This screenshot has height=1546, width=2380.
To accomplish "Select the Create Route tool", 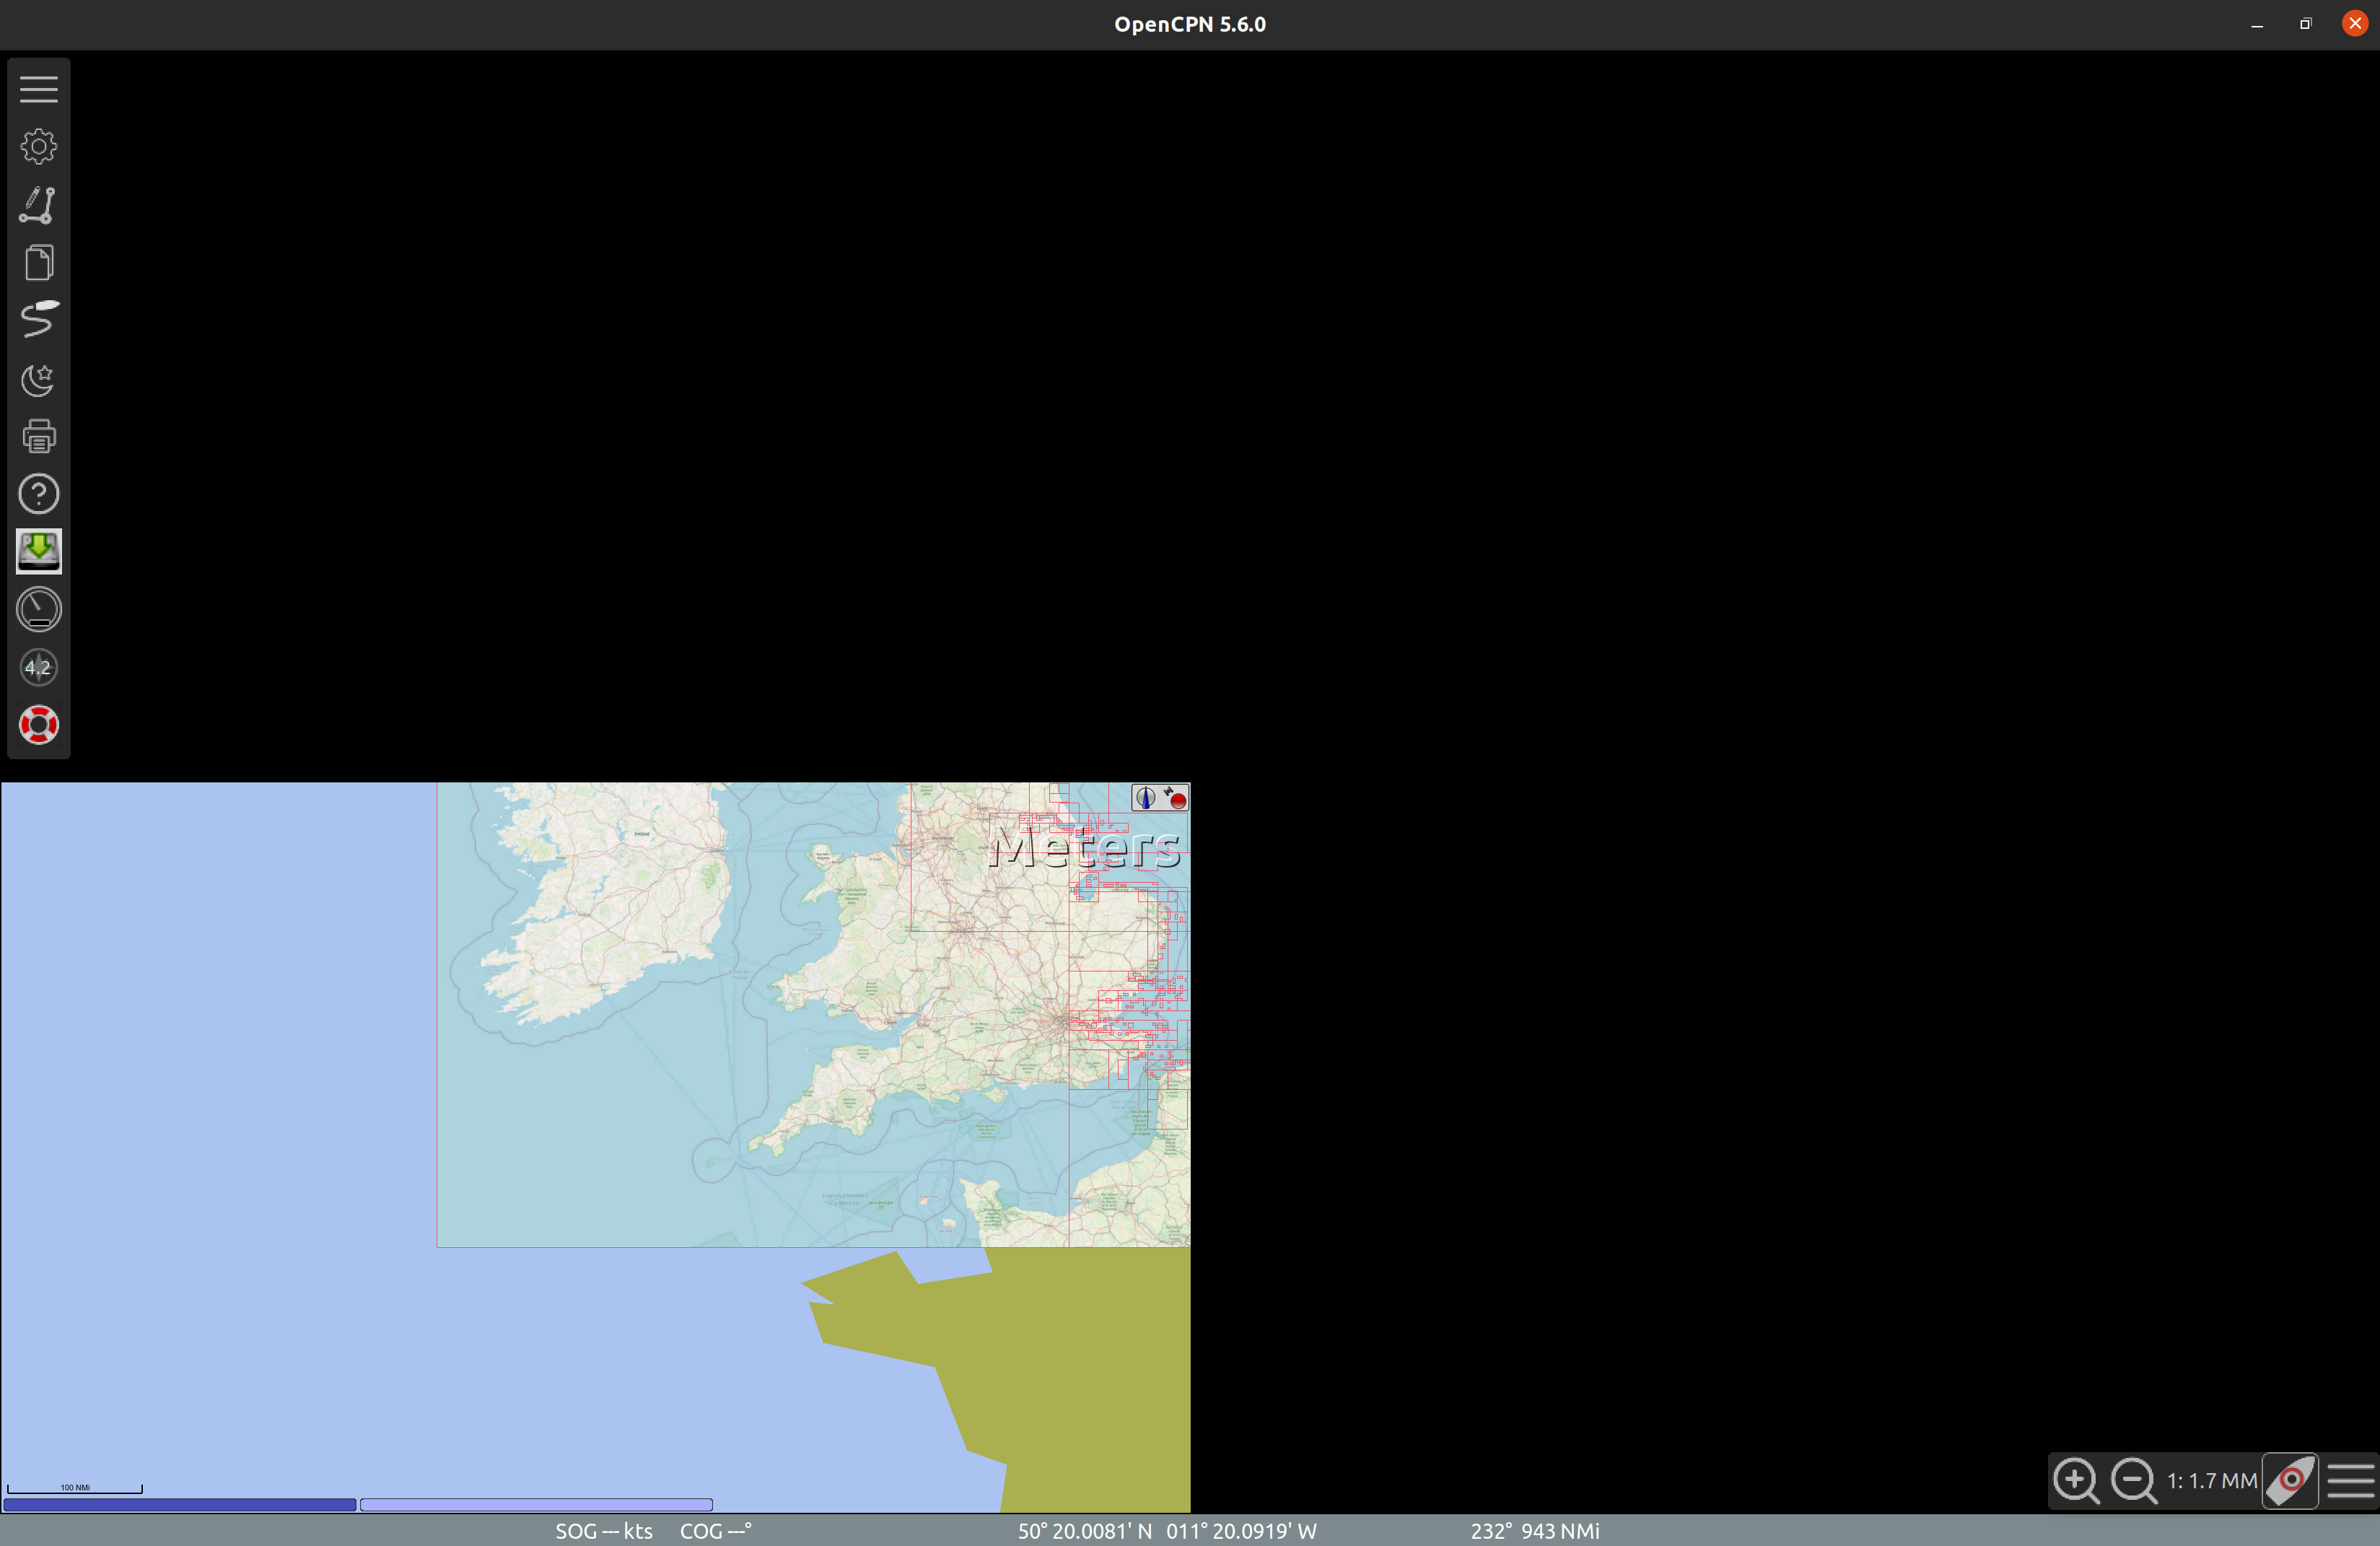I will click(x=39, y=205).
